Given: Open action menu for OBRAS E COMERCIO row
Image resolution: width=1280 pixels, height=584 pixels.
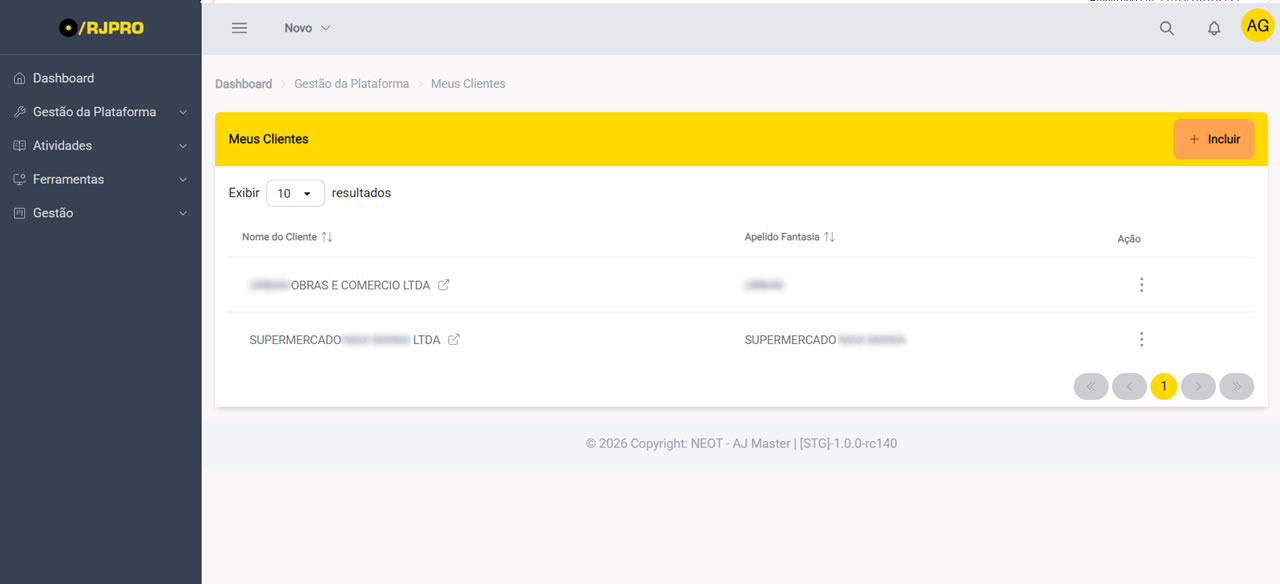Looking at the screenshot, I should click(x=1141, y=285).
